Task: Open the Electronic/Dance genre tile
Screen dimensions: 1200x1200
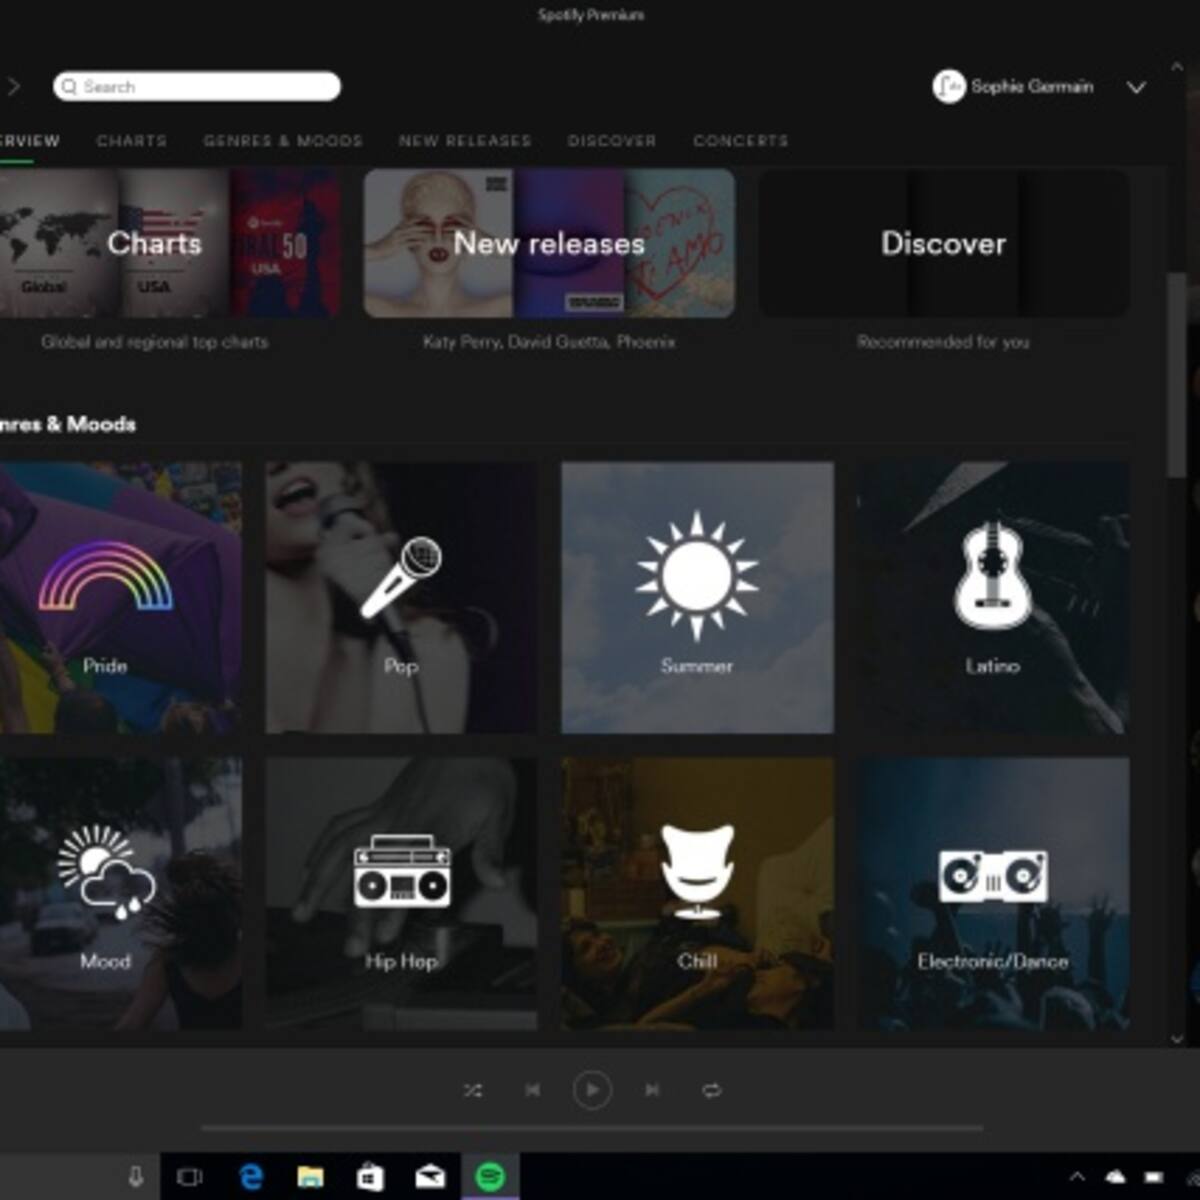Action: (x=993, y=893)
